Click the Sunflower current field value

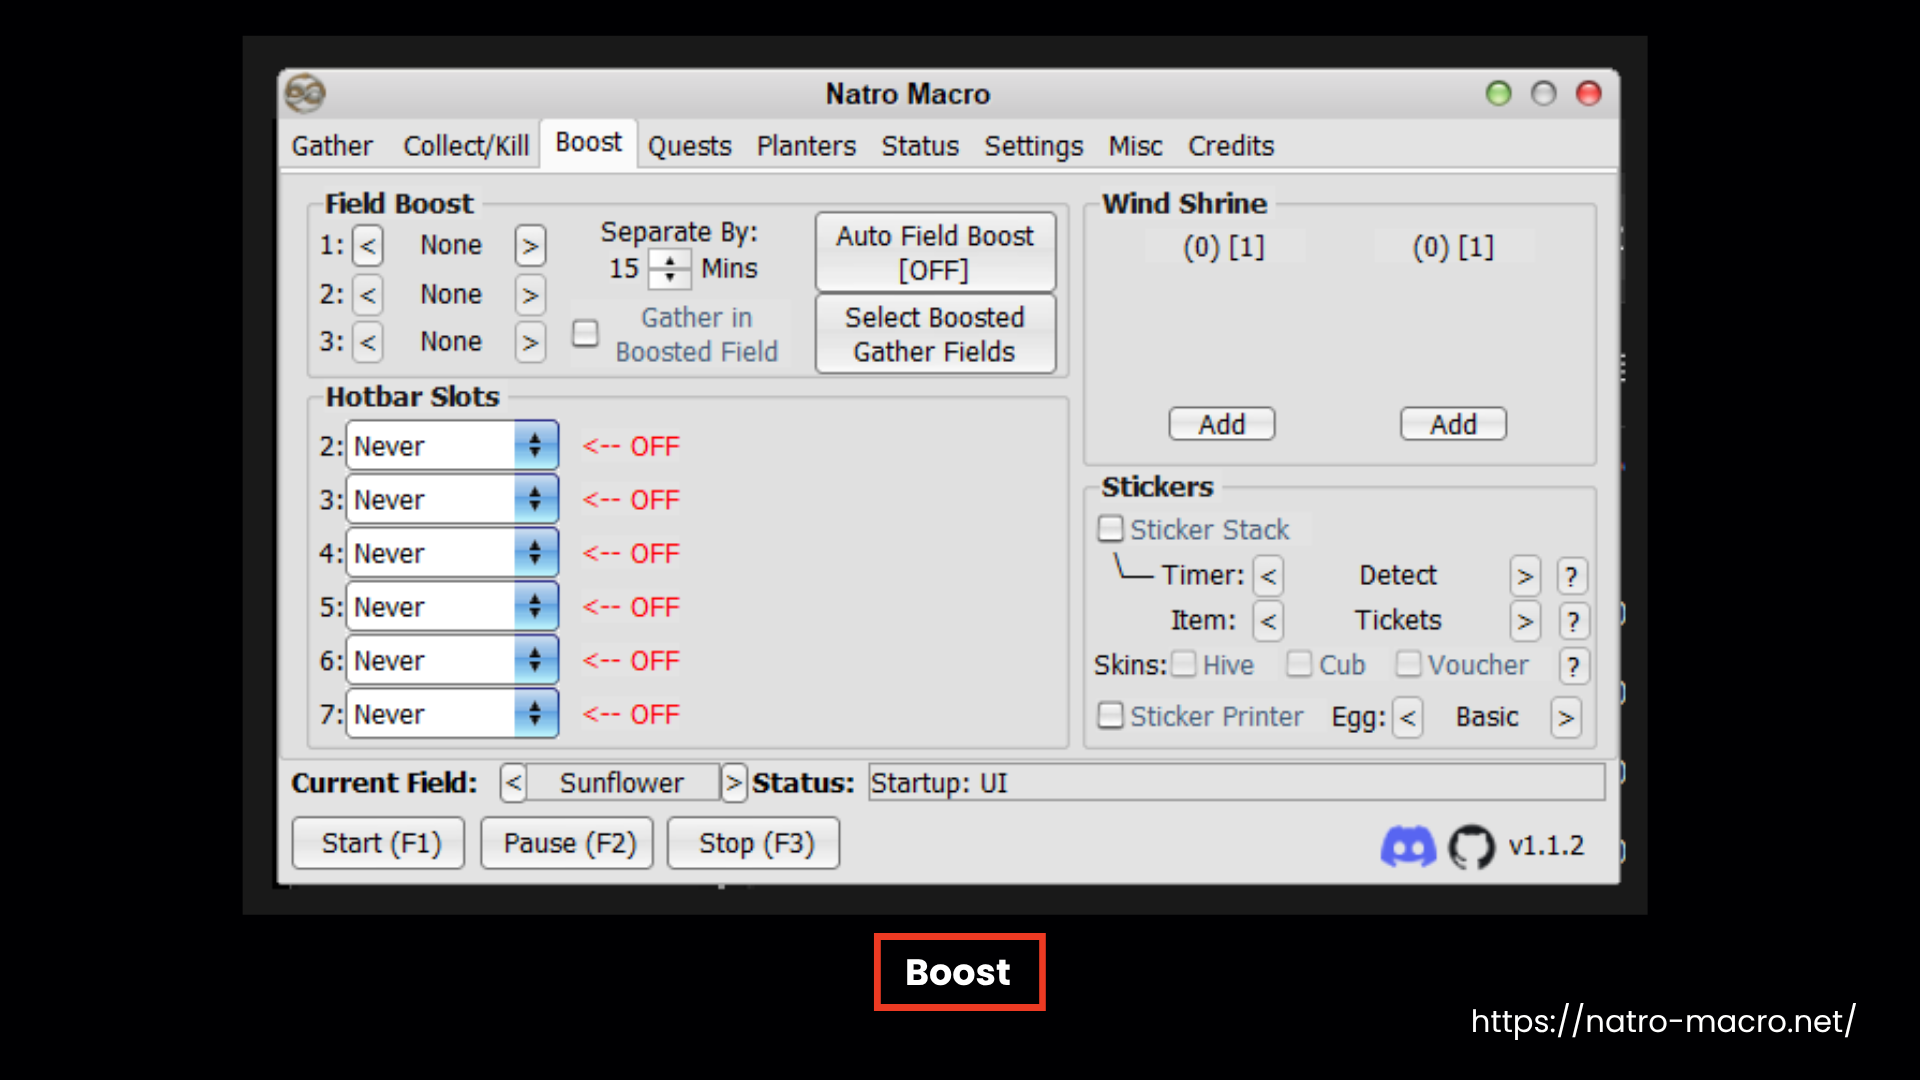pos(622,783)
